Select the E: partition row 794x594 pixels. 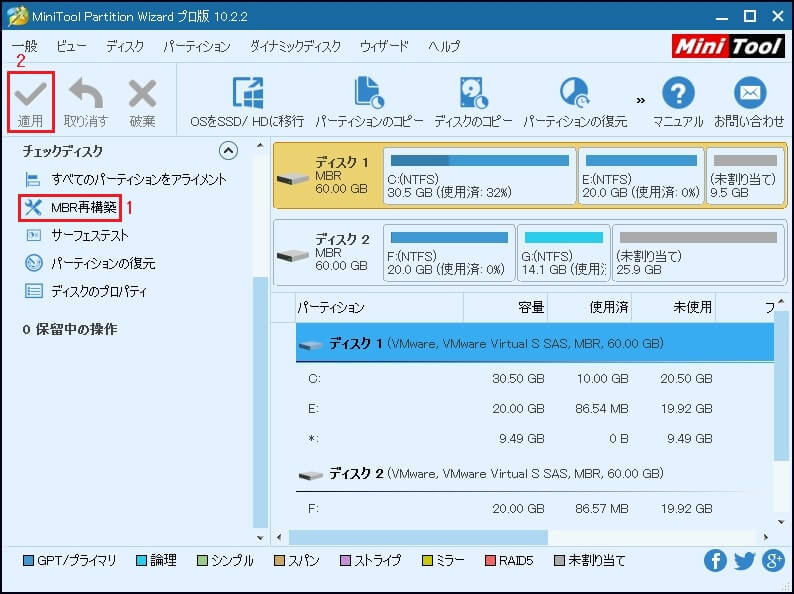tap(535, 408)
